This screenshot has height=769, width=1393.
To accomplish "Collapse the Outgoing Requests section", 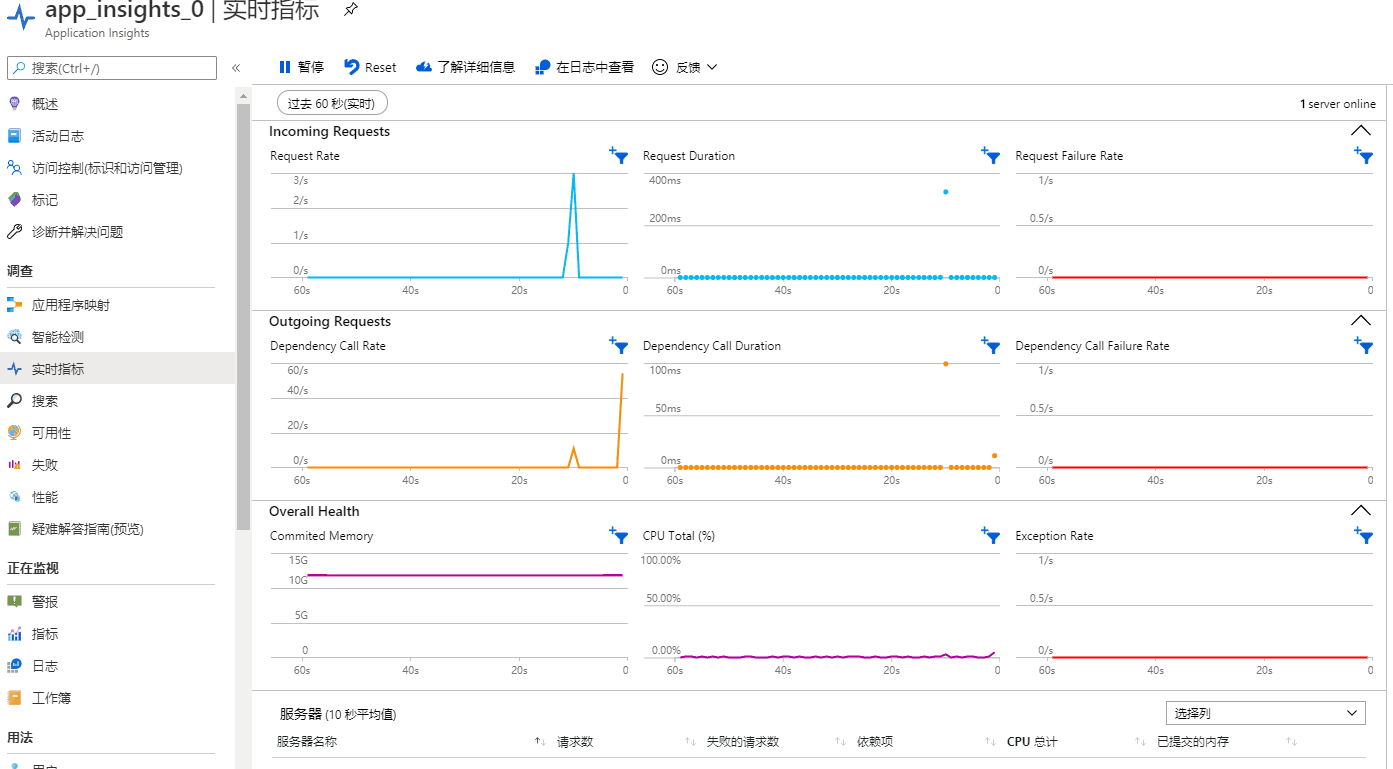I will [1361, 321].
